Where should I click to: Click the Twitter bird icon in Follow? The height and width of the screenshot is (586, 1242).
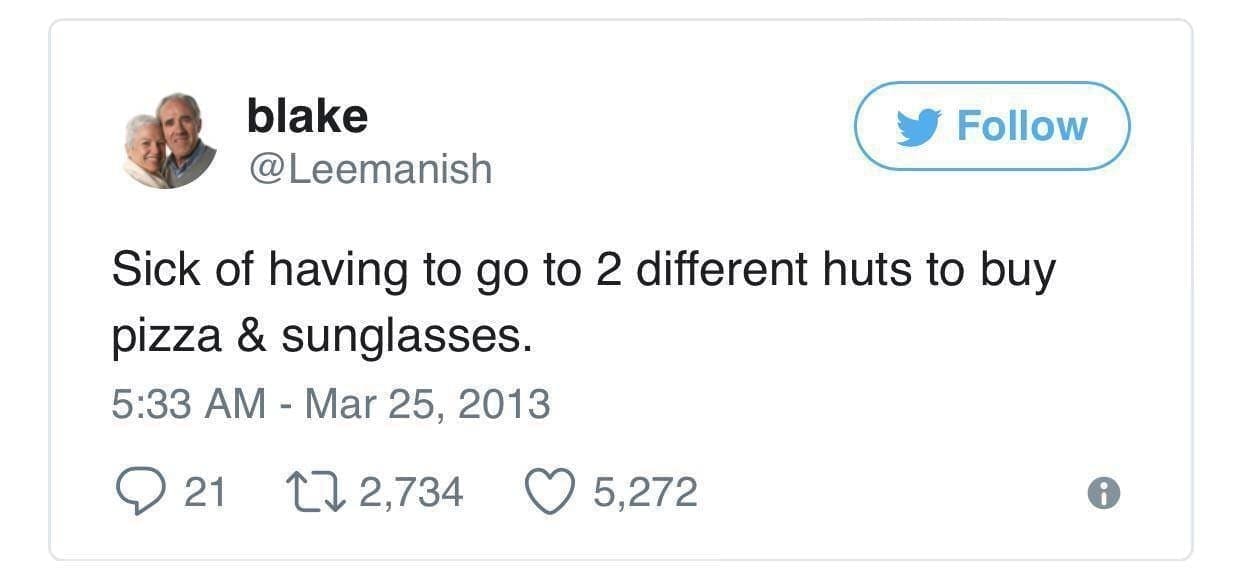918,127
